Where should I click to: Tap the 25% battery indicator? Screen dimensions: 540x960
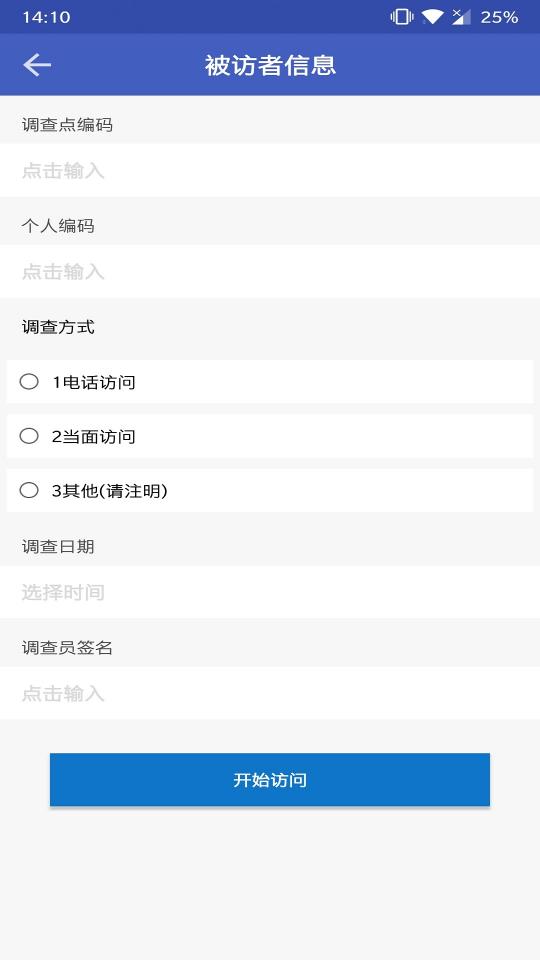(x=499, y=17)
